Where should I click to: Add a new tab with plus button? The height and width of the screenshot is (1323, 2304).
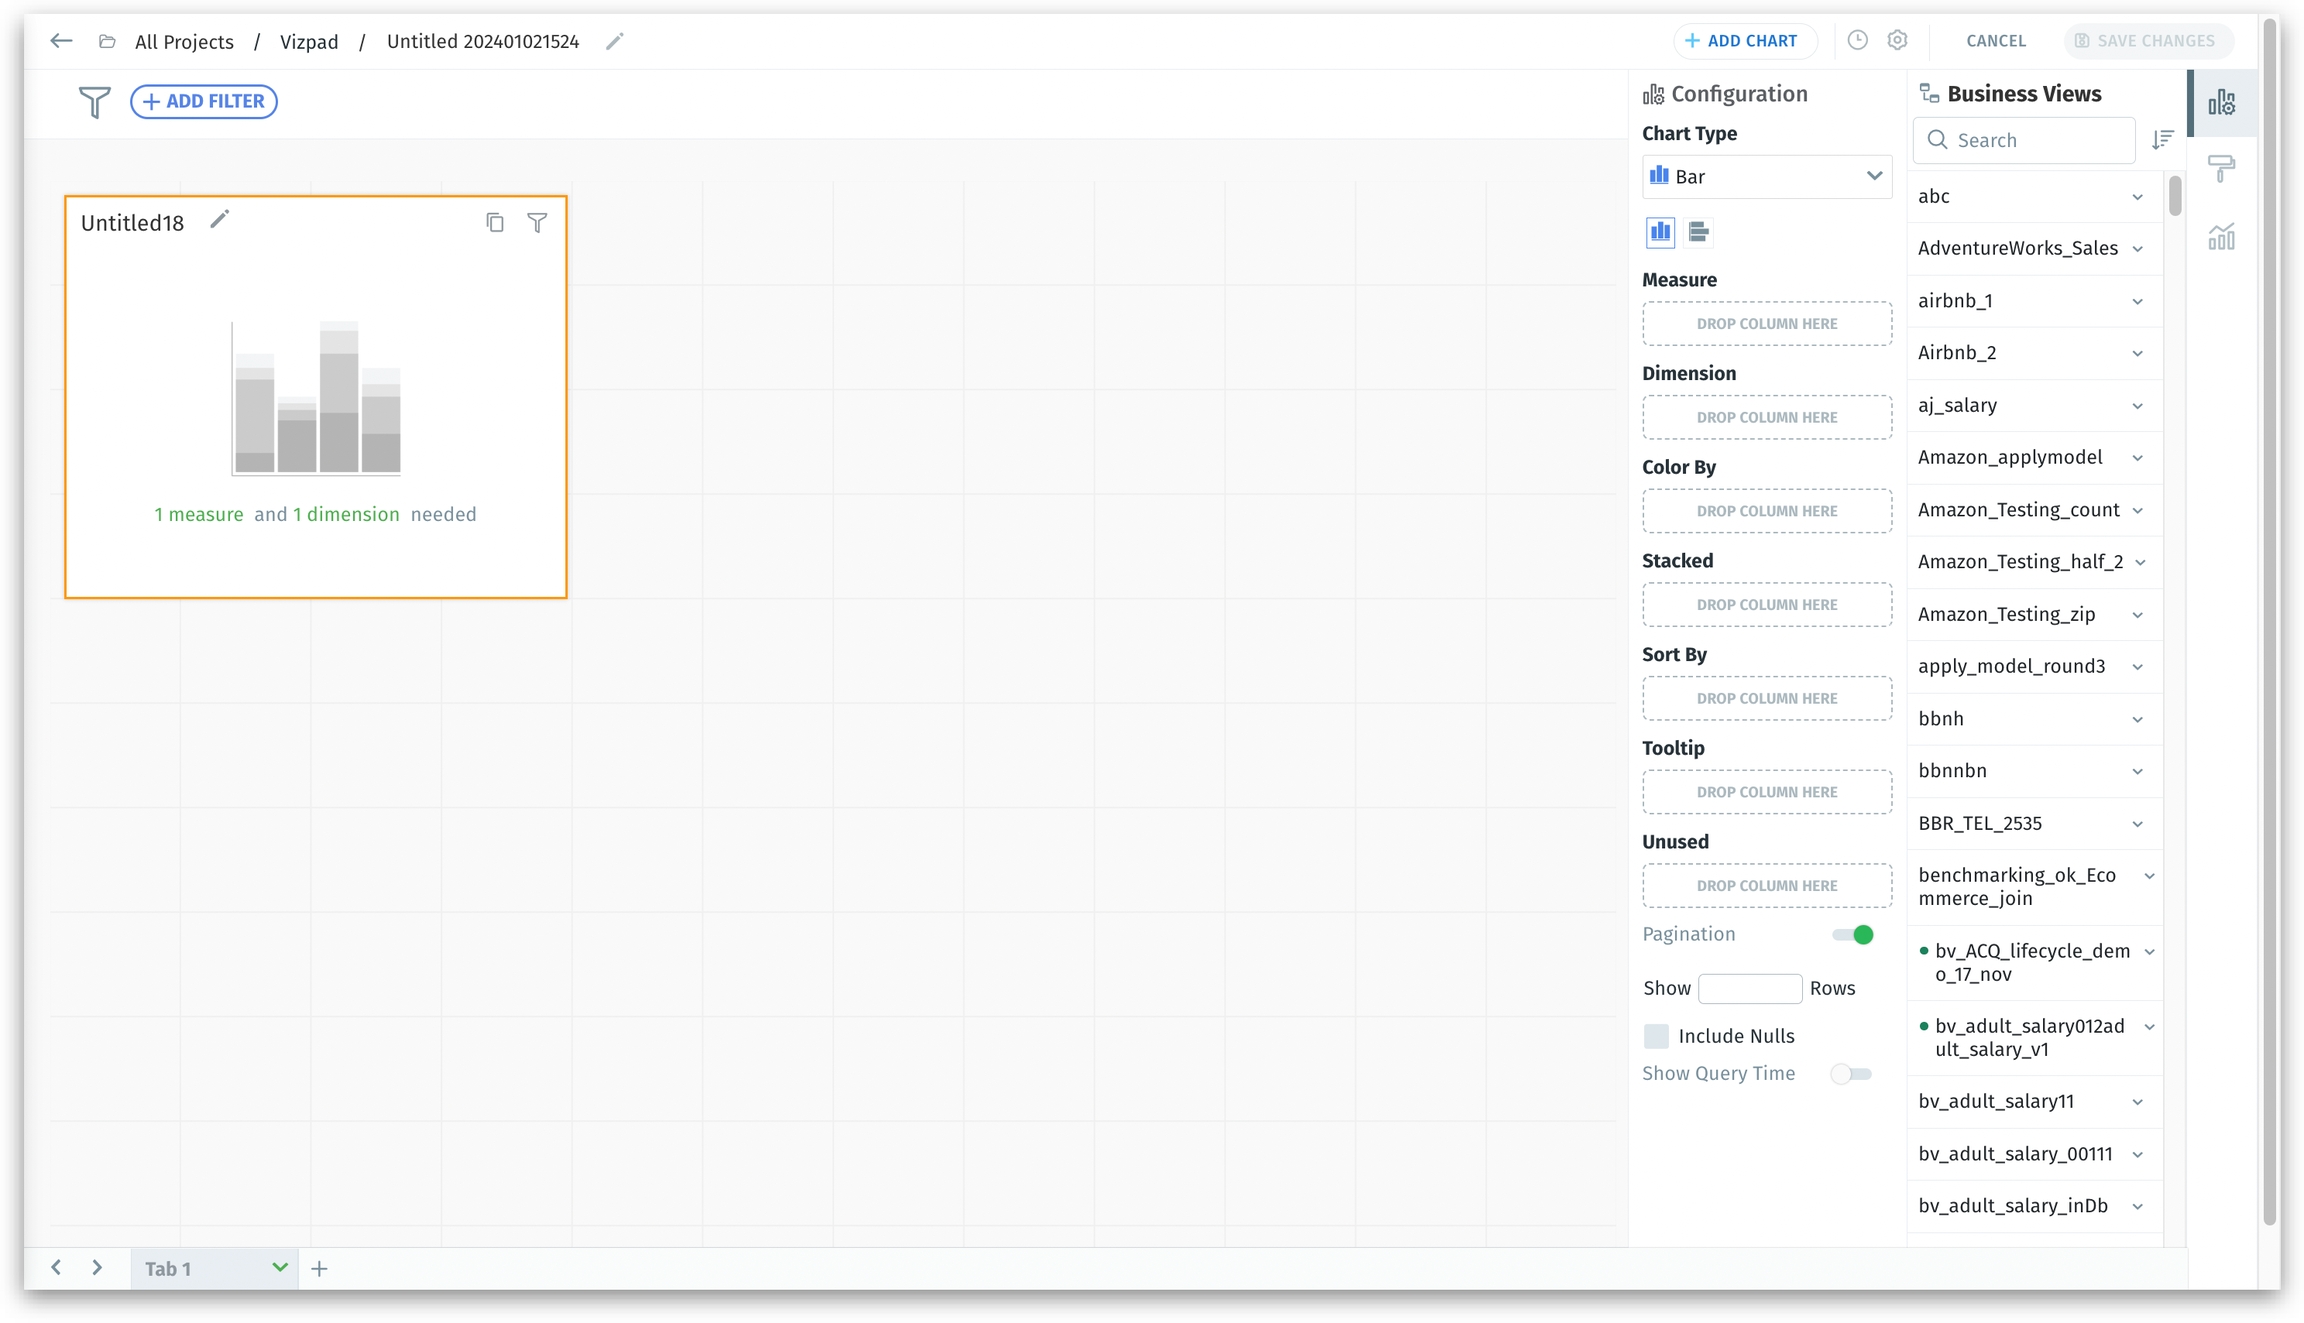tap(319, 1269)
